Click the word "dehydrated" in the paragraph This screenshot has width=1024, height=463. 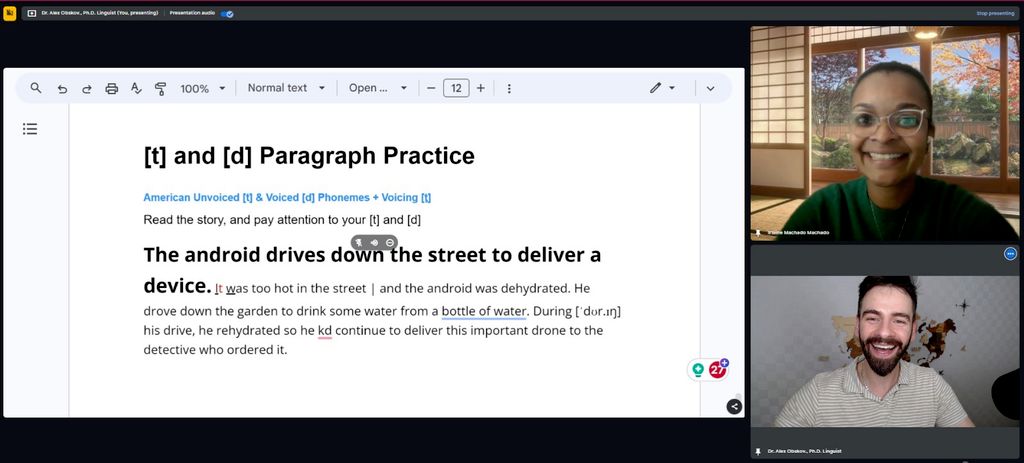point(536,288)
